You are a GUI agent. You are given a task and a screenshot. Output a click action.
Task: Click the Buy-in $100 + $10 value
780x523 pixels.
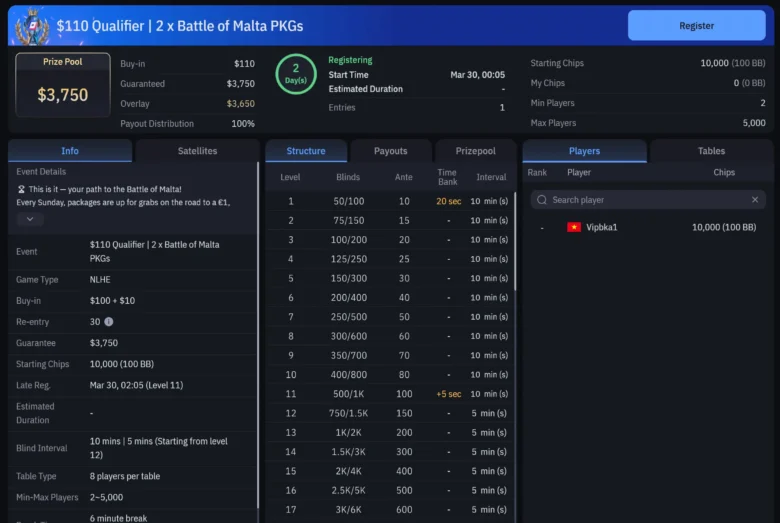[x=112, y=301]
